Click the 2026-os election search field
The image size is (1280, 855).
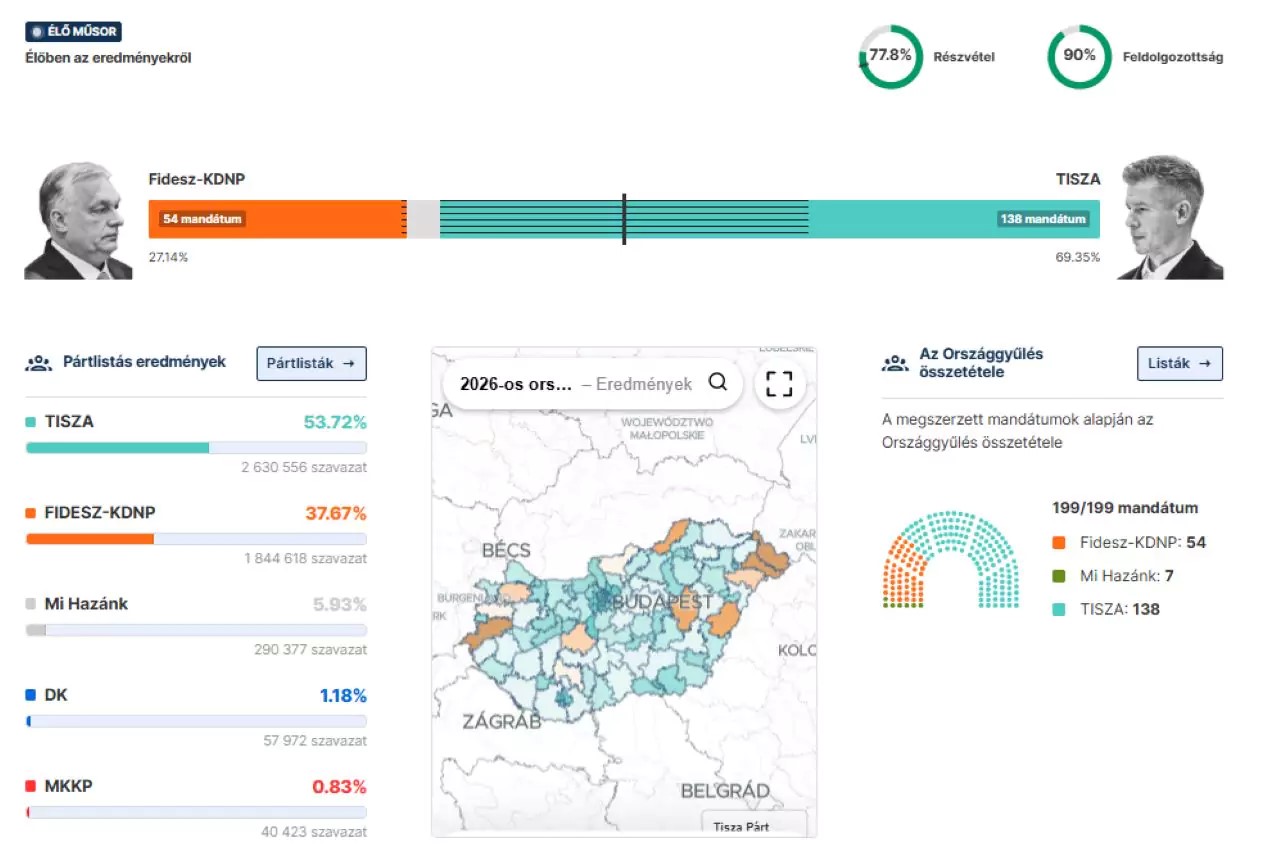click(575, 384)
